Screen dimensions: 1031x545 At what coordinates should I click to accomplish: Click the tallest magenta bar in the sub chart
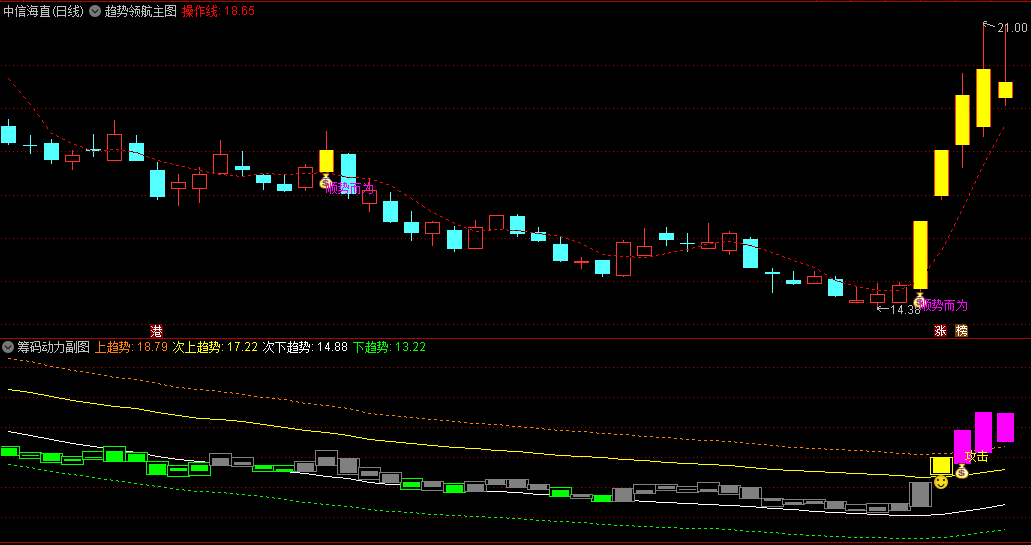[983, 432]
